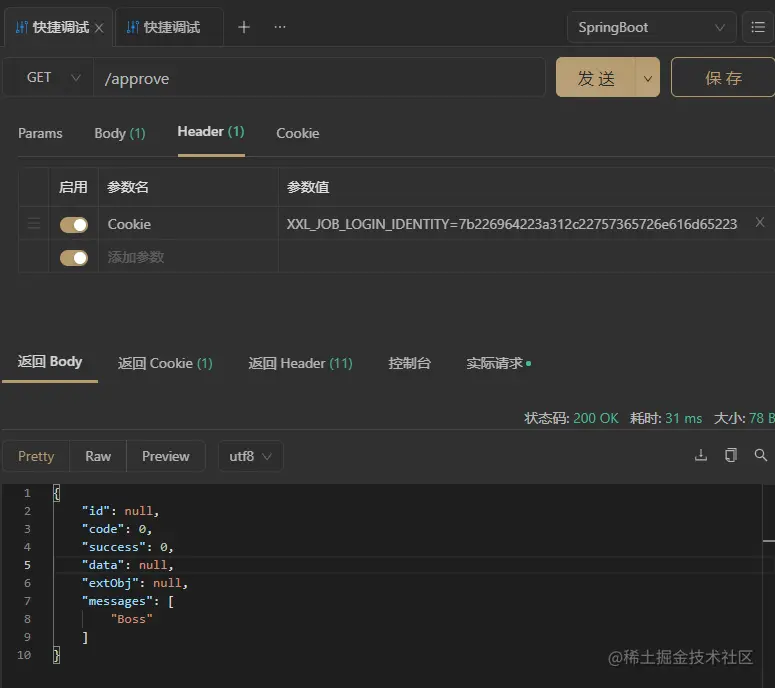Copy the response body

731,455
